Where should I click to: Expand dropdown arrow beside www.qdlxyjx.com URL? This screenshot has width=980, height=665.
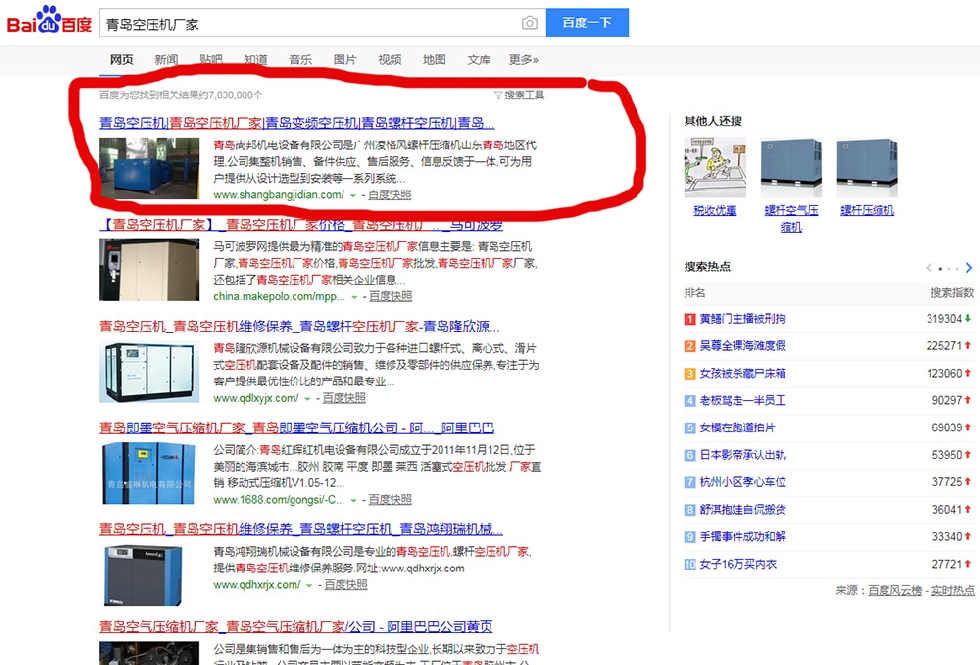[307, 399]
